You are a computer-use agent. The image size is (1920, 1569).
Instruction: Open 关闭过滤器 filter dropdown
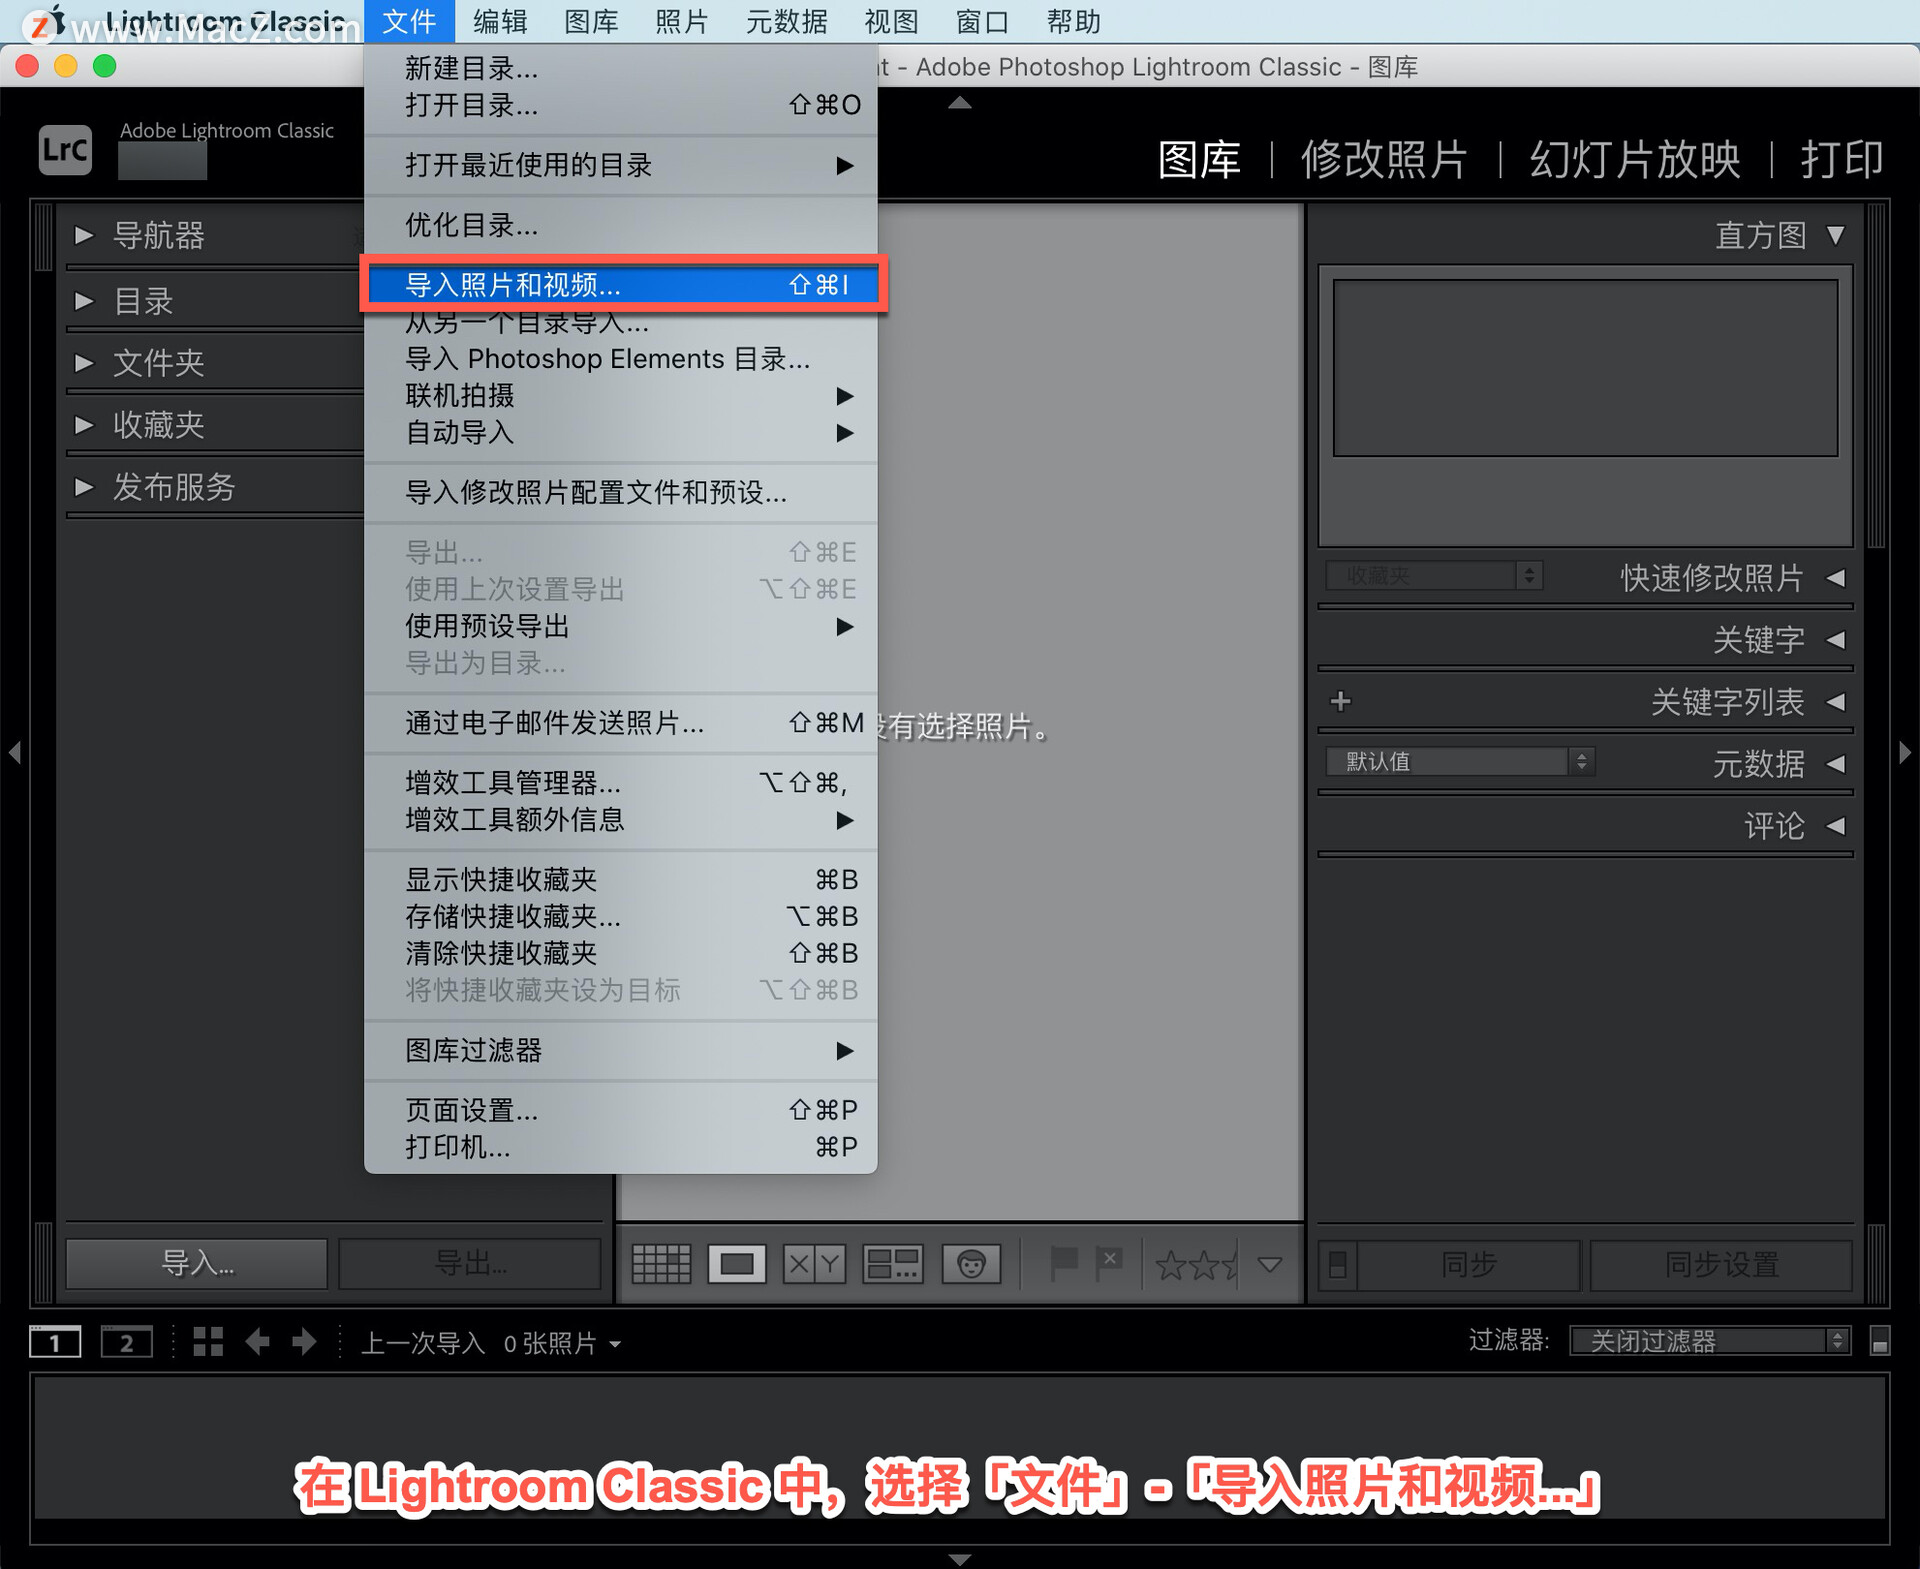click(1709, 1341)
